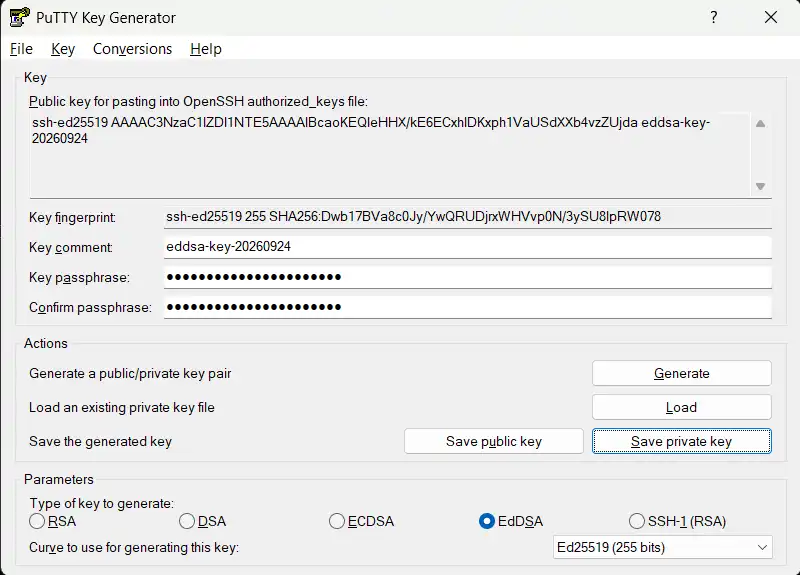Click the Generate button
Screen dimensions: 800x575
[x=682, y=373]
